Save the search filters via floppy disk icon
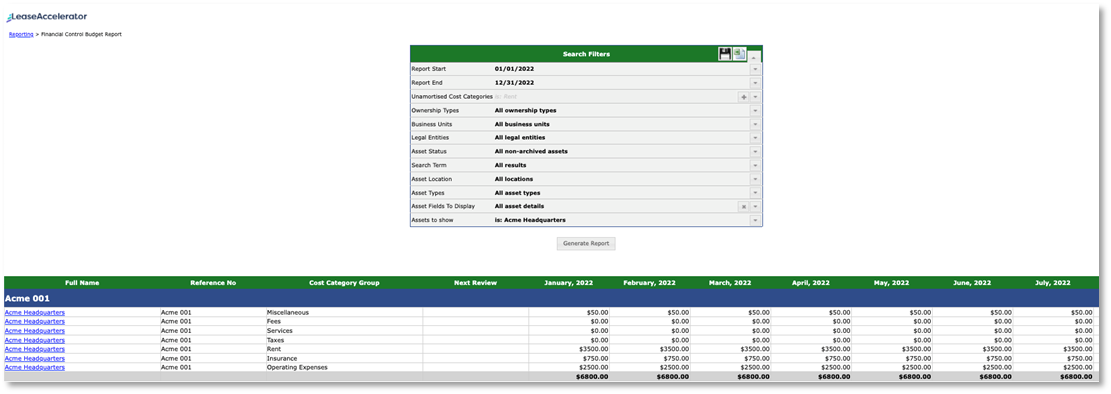Image resolution: width=1111 pixels, height=394 pixels. pyautogui.click(x=724, y=54)
